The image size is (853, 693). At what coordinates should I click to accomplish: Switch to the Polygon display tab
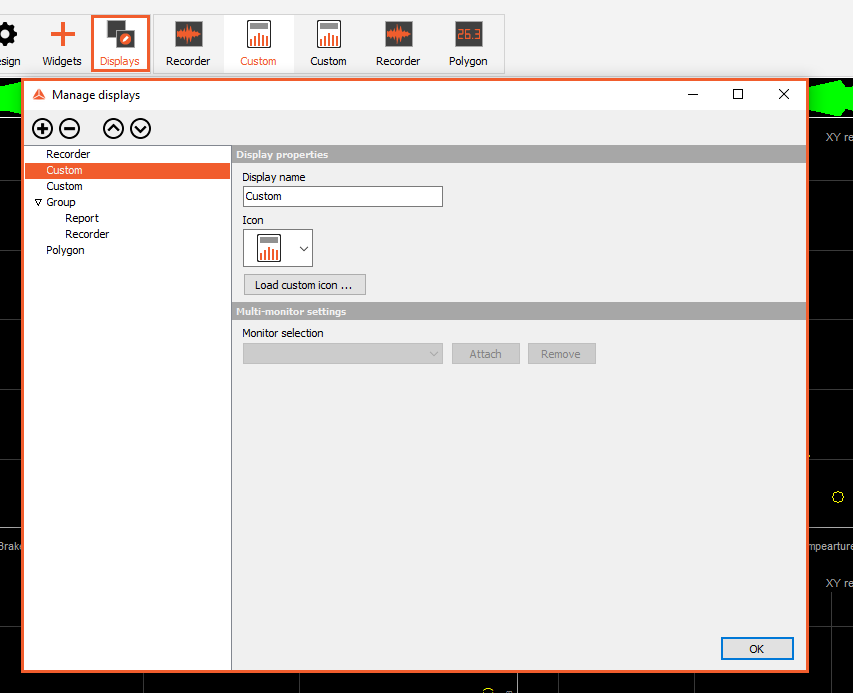[468, 44]
